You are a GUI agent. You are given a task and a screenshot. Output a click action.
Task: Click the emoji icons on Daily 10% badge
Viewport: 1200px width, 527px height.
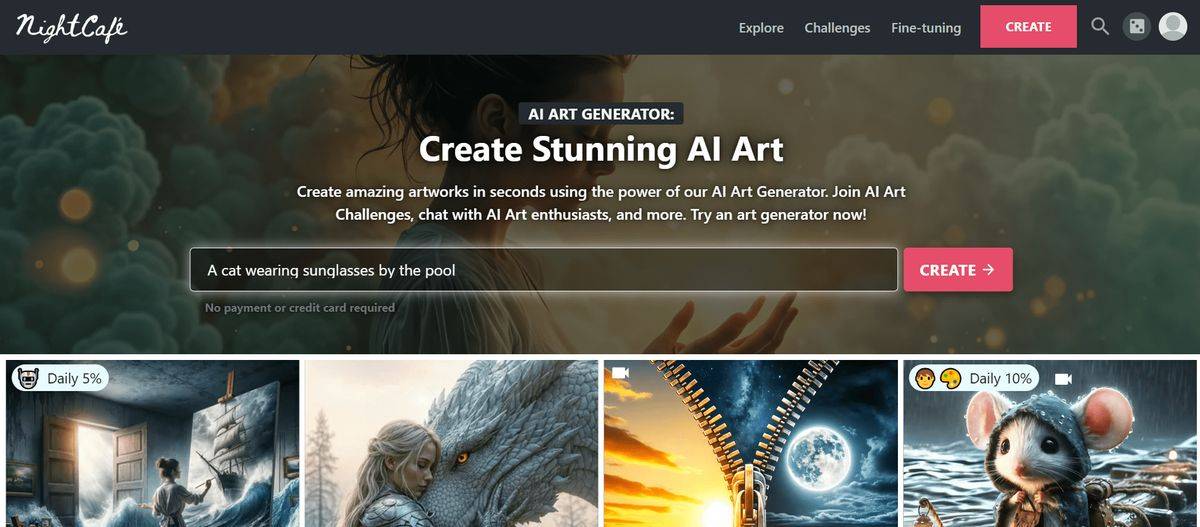click(x=939, y=378)
